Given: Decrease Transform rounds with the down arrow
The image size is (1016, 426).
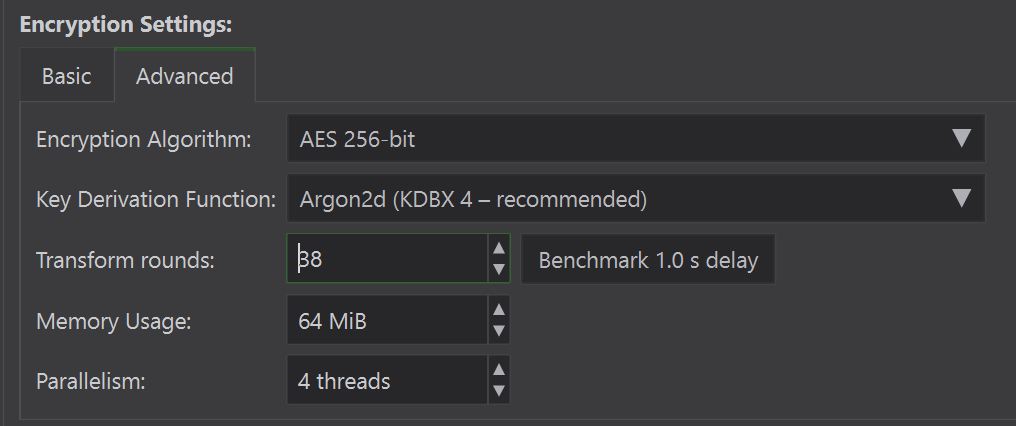Looking at the screenshot, I should (499, 271).
